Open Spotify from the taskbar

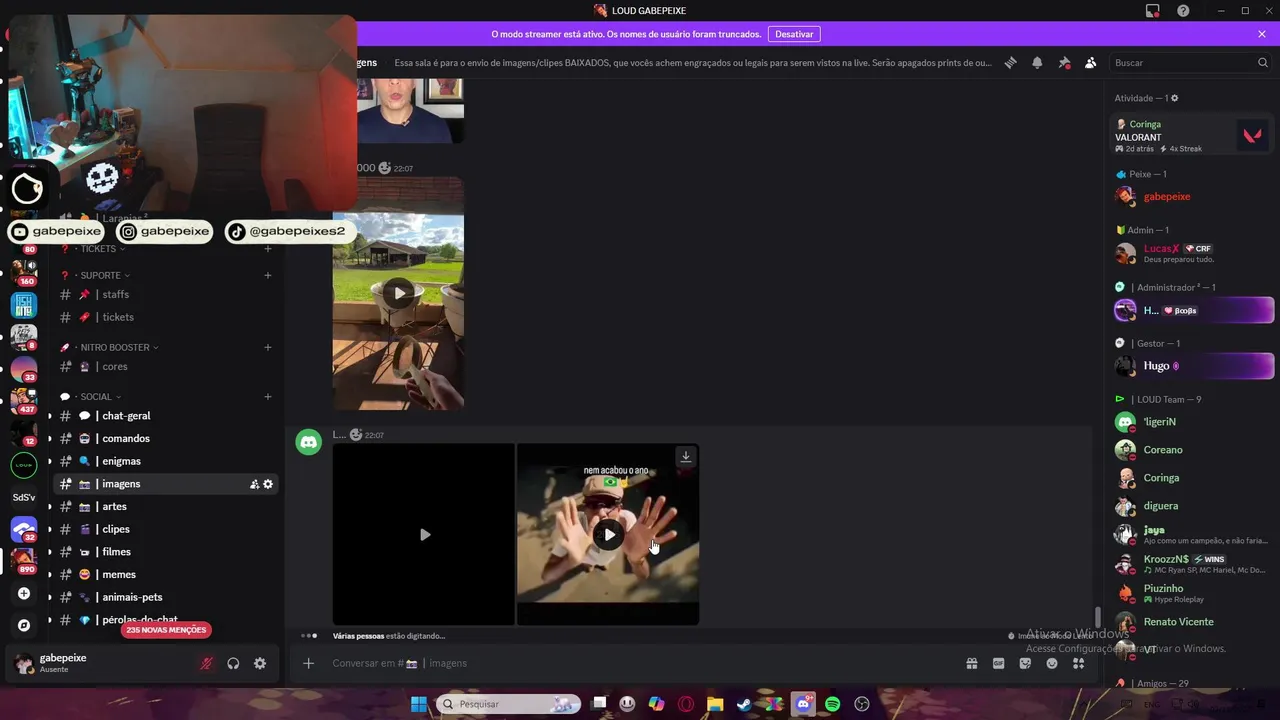(x=833, y=704)
